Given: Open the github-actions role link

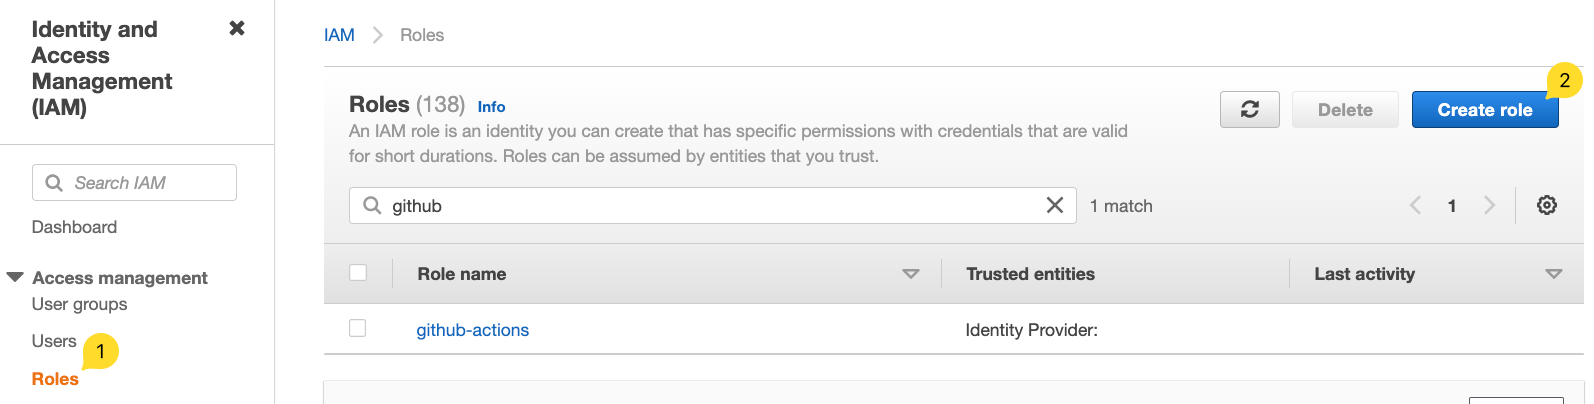Looking at the screenshot, I should click(472, 330).
